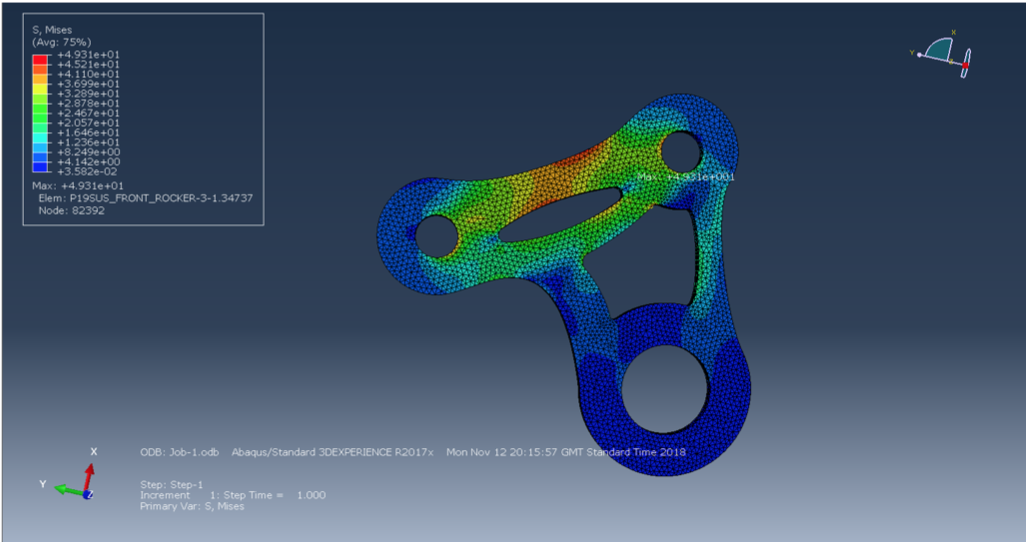The width and height of the screenshot is (1026, 542).
Task: Click the 'Step: Step-1' state block text
Action: coord(172,484)
